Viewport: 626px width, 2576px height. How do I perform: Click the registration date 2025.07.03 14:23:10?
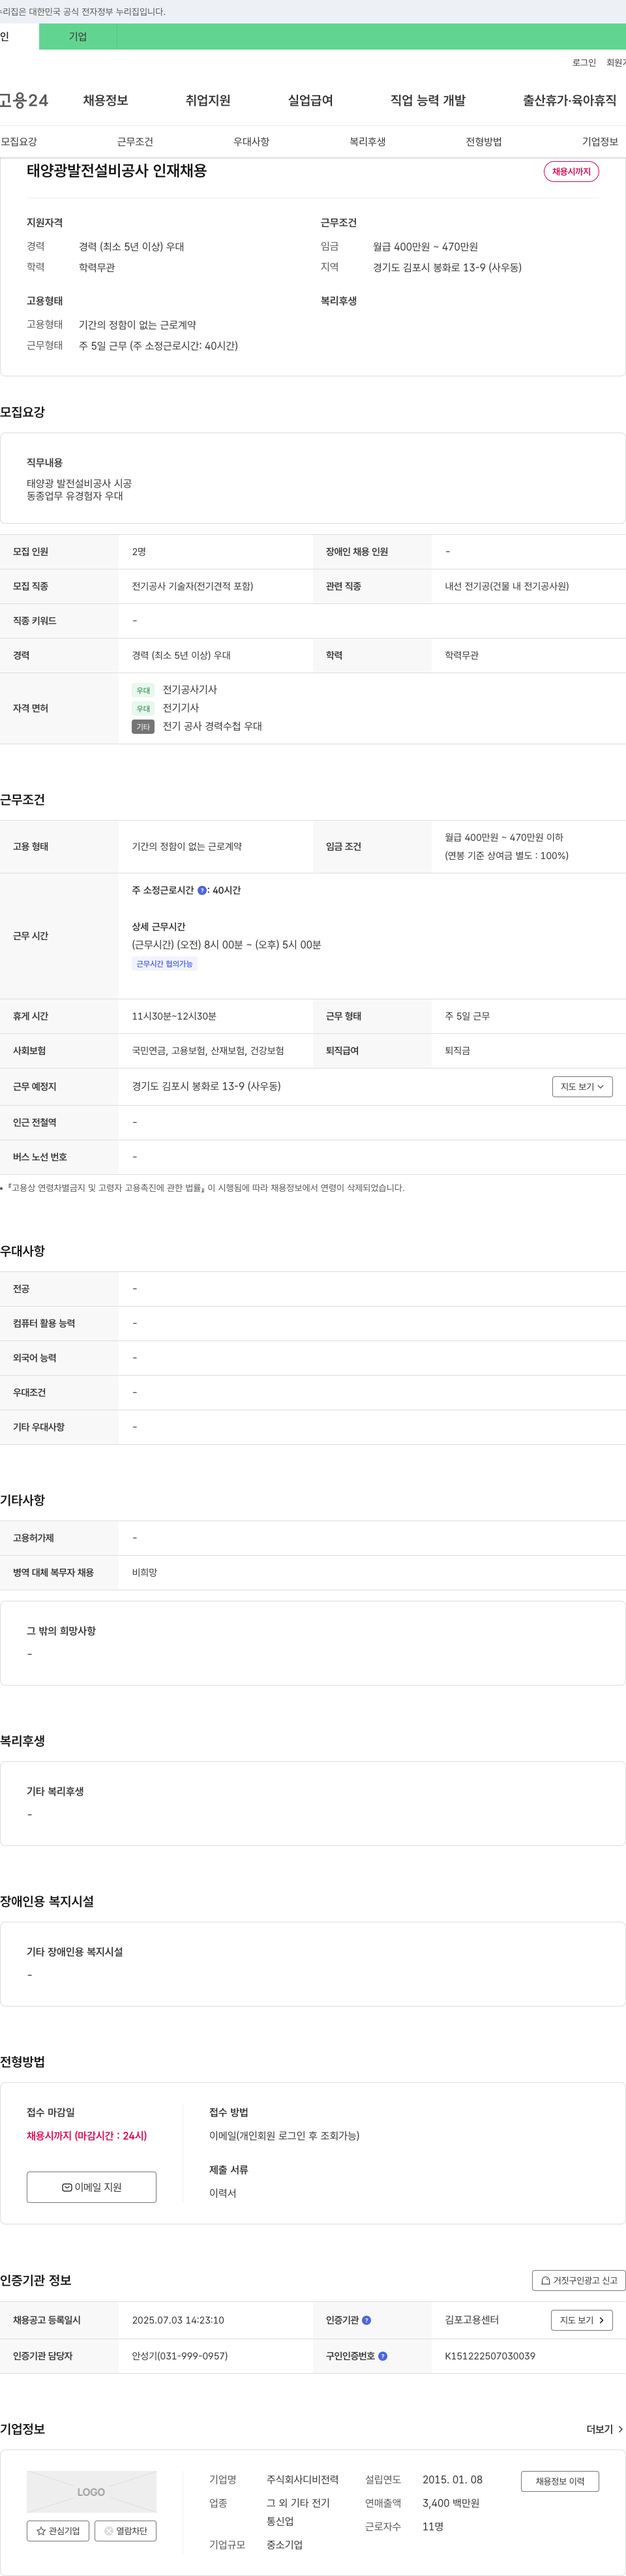[x=178, y=2320]
